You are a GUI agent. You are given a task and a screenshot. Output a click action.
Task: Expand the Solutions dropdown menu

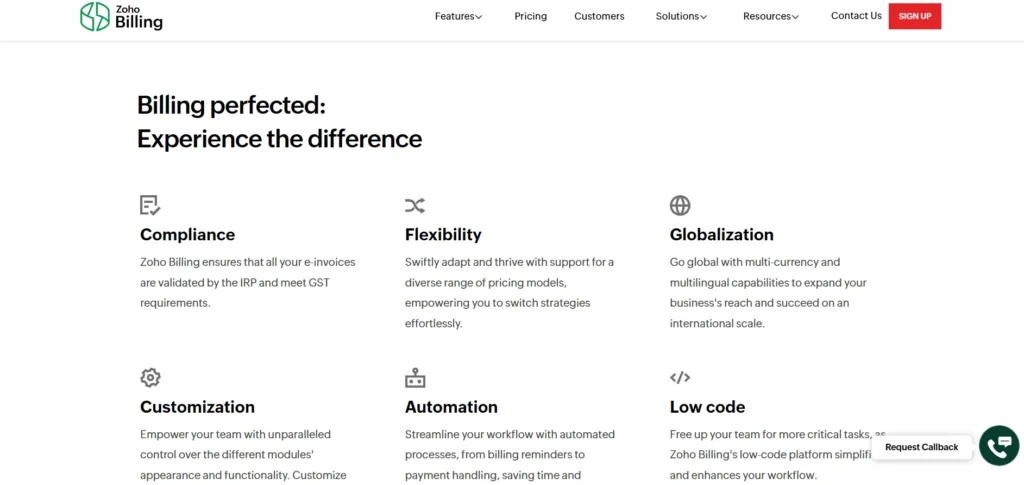tap(681, 16)
